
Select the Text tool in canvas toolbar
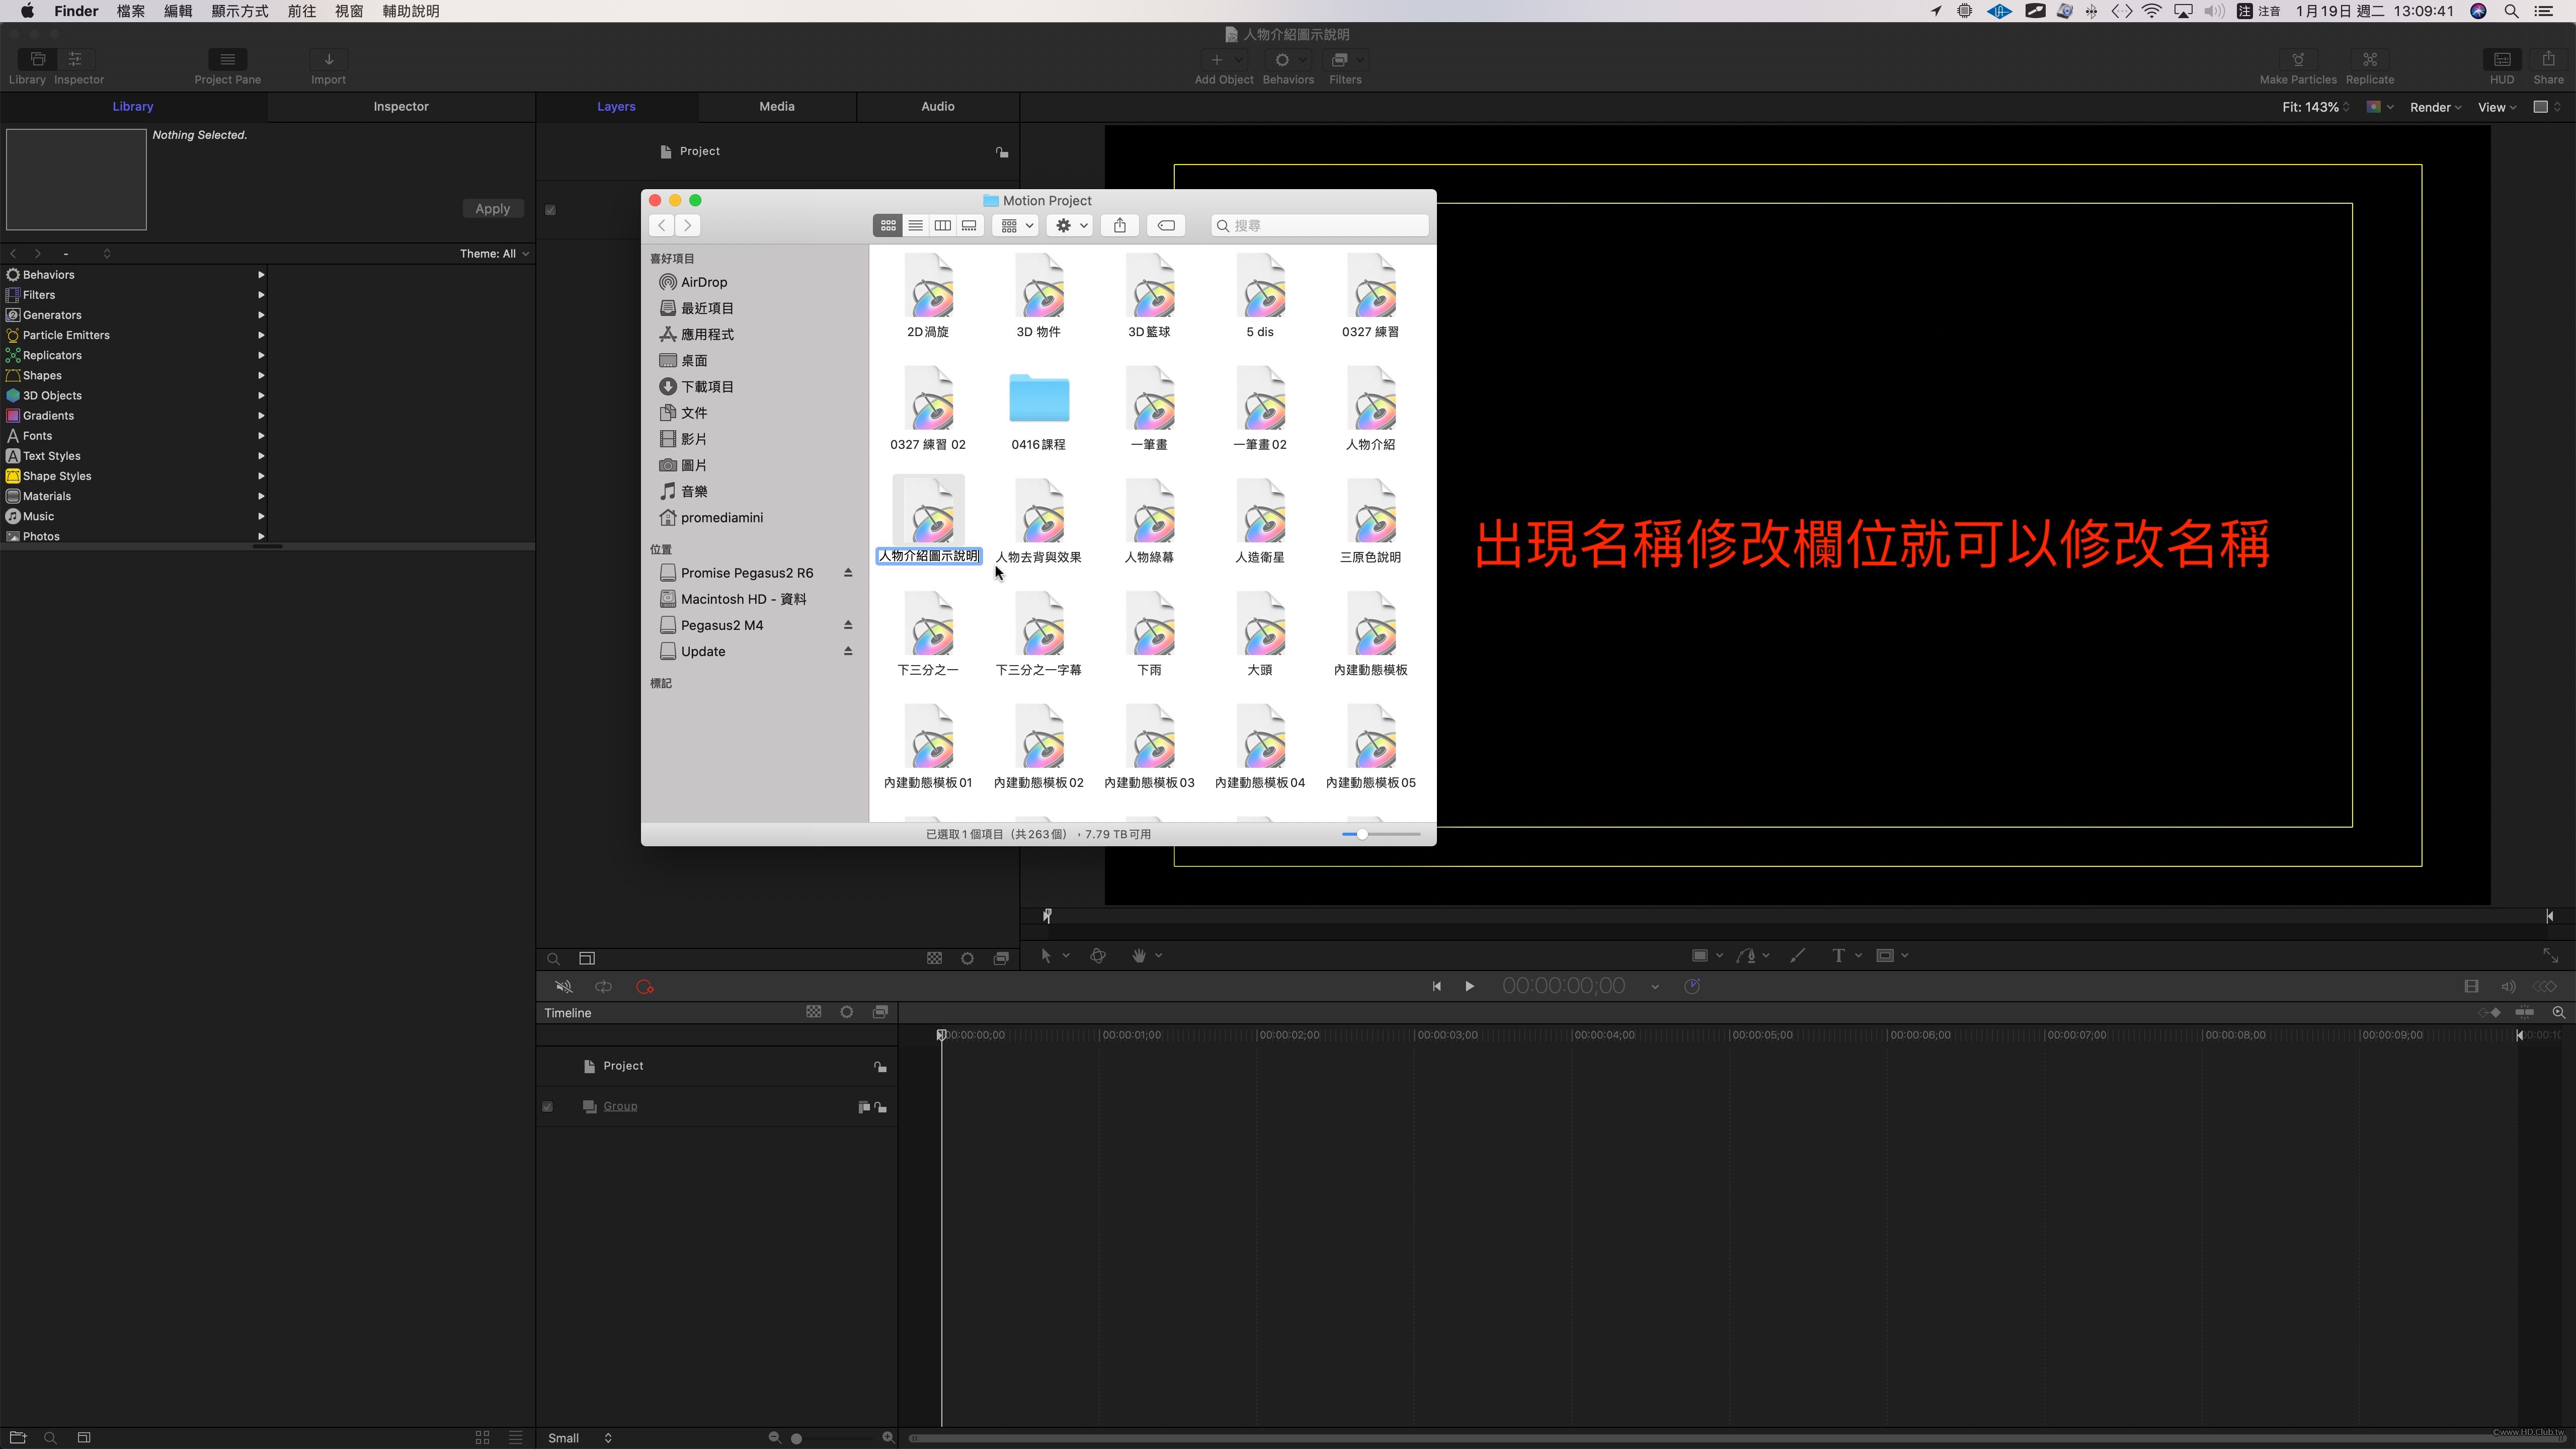tap(1837, 956)
